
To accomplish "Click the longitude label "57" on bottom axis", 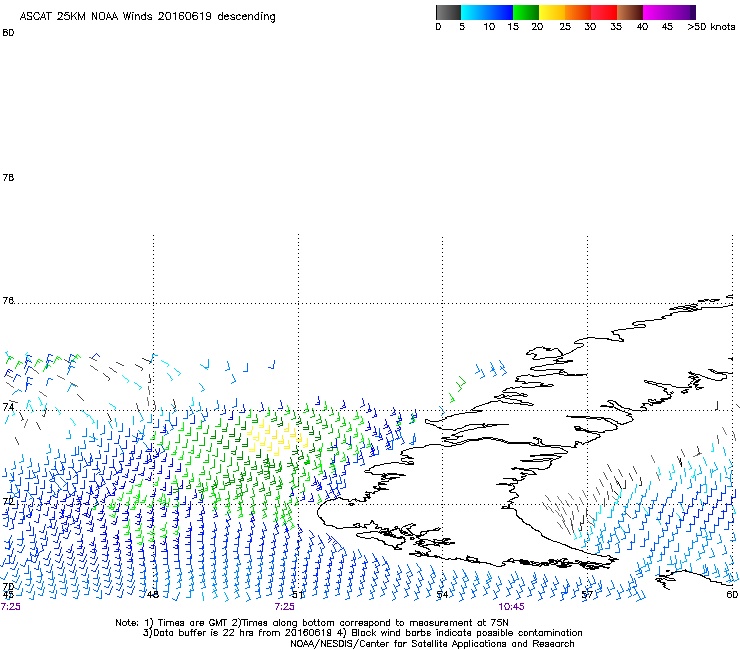I will click(x=587, y=594).
